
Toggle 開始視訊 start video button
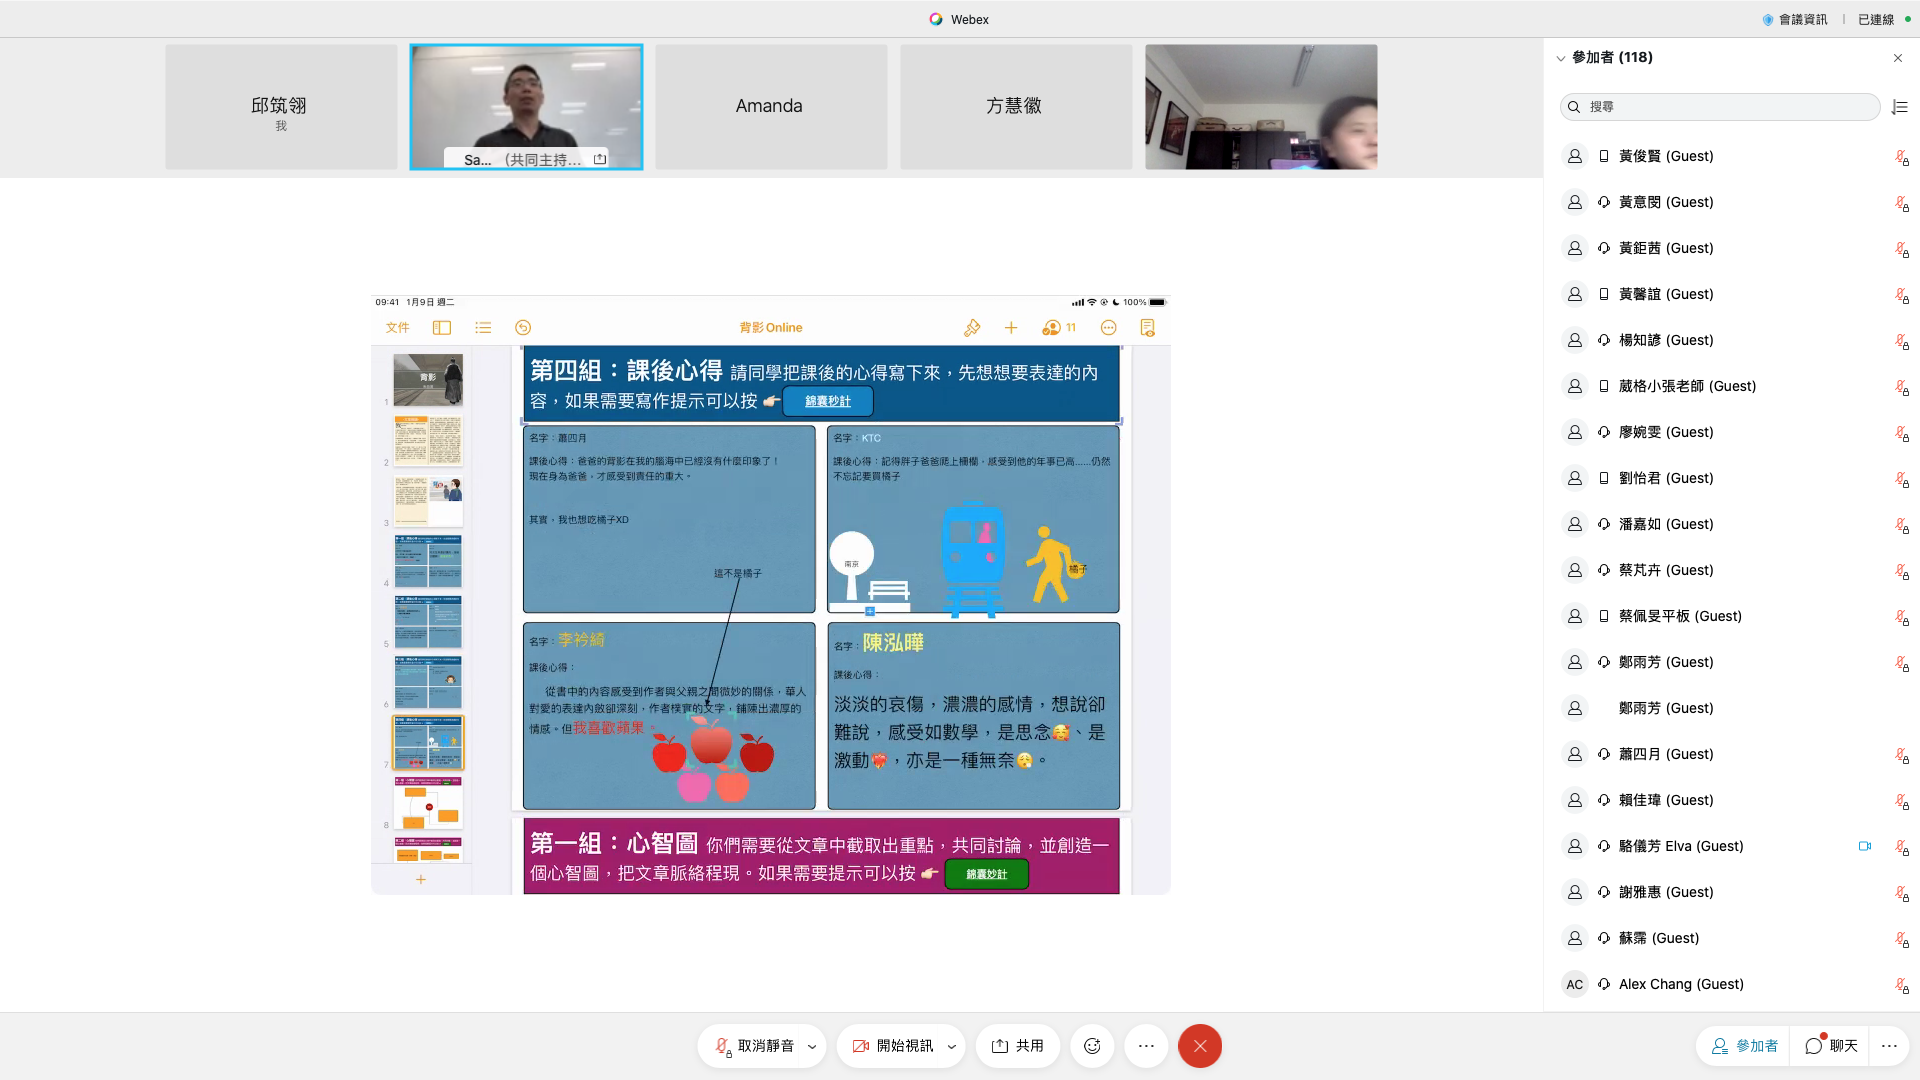tap(893, 1046)
